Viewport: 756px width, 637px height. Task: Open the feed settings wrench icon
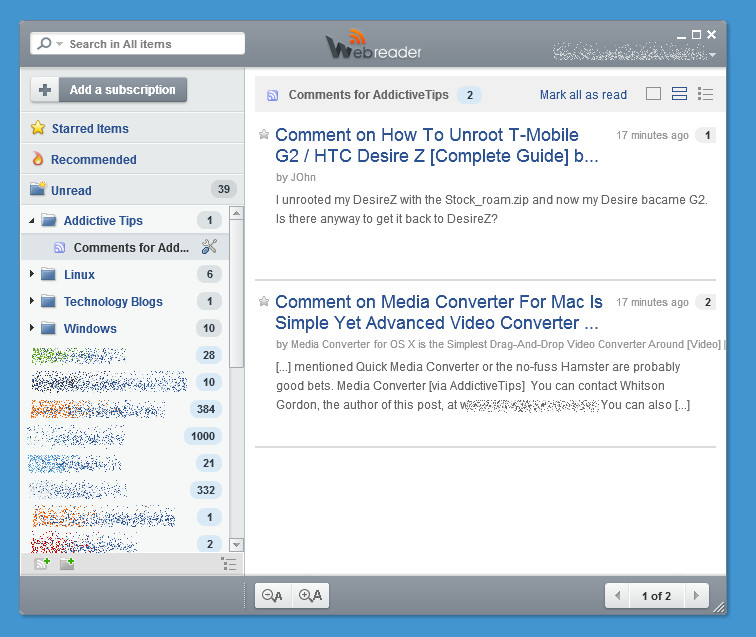click(209, 247)
